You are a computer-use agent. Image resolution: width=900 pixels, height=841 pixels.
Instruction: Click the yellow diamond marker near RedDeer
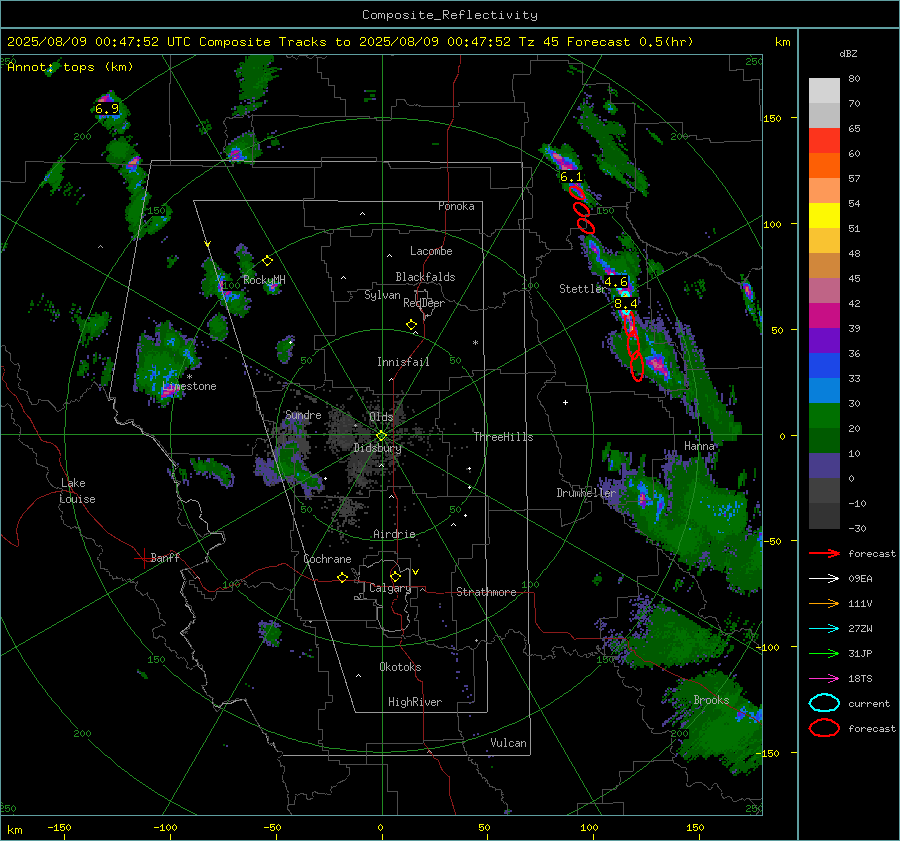pyautogui.click(x=411, y=325)
